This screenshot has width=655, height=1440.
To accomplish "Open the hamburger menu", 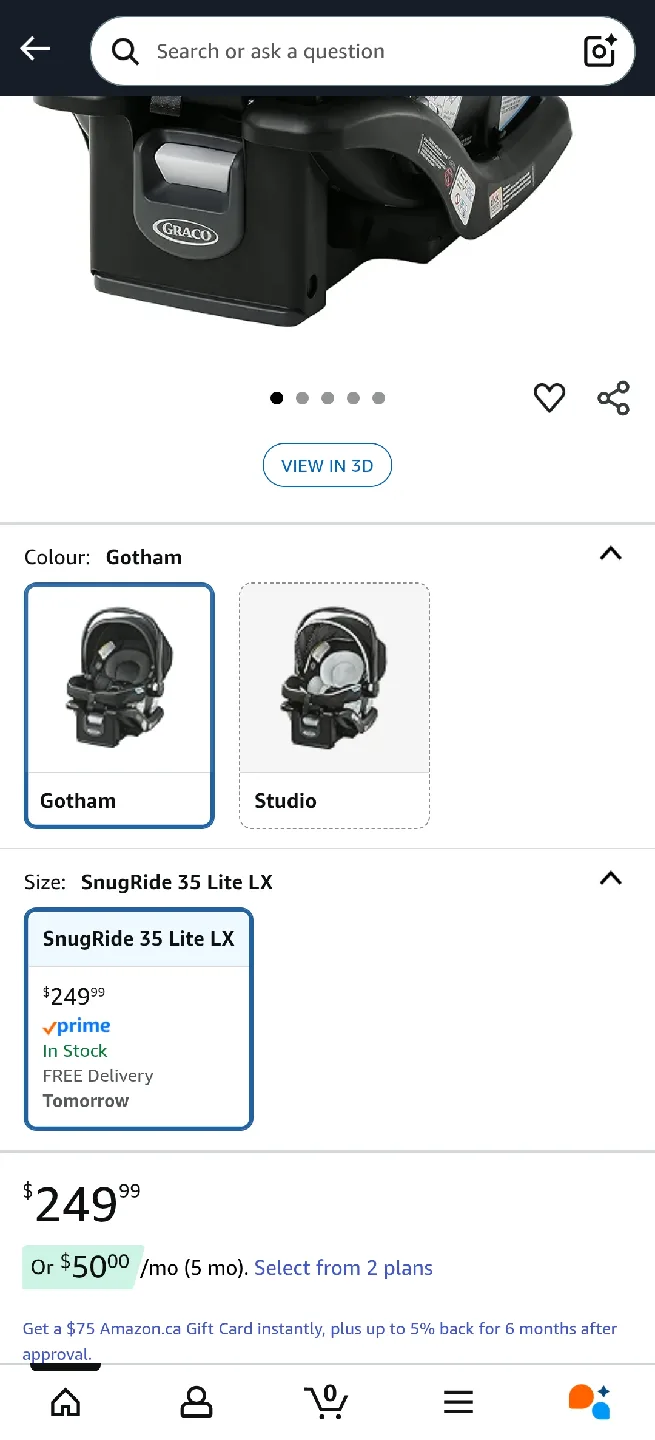I will coord(458,1401).
